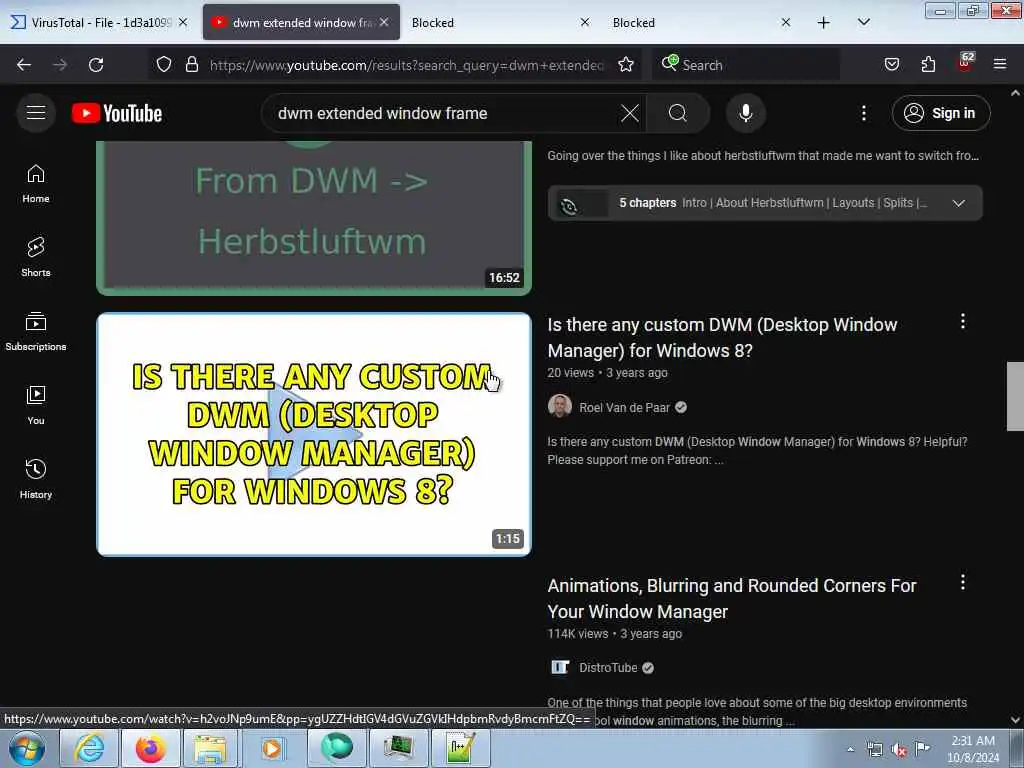This screenshot has height=768, width=1024.
Task: Open Animations, Blurring and Rounded Corners title
Action: pyautogui.click(x=731, y=598)
